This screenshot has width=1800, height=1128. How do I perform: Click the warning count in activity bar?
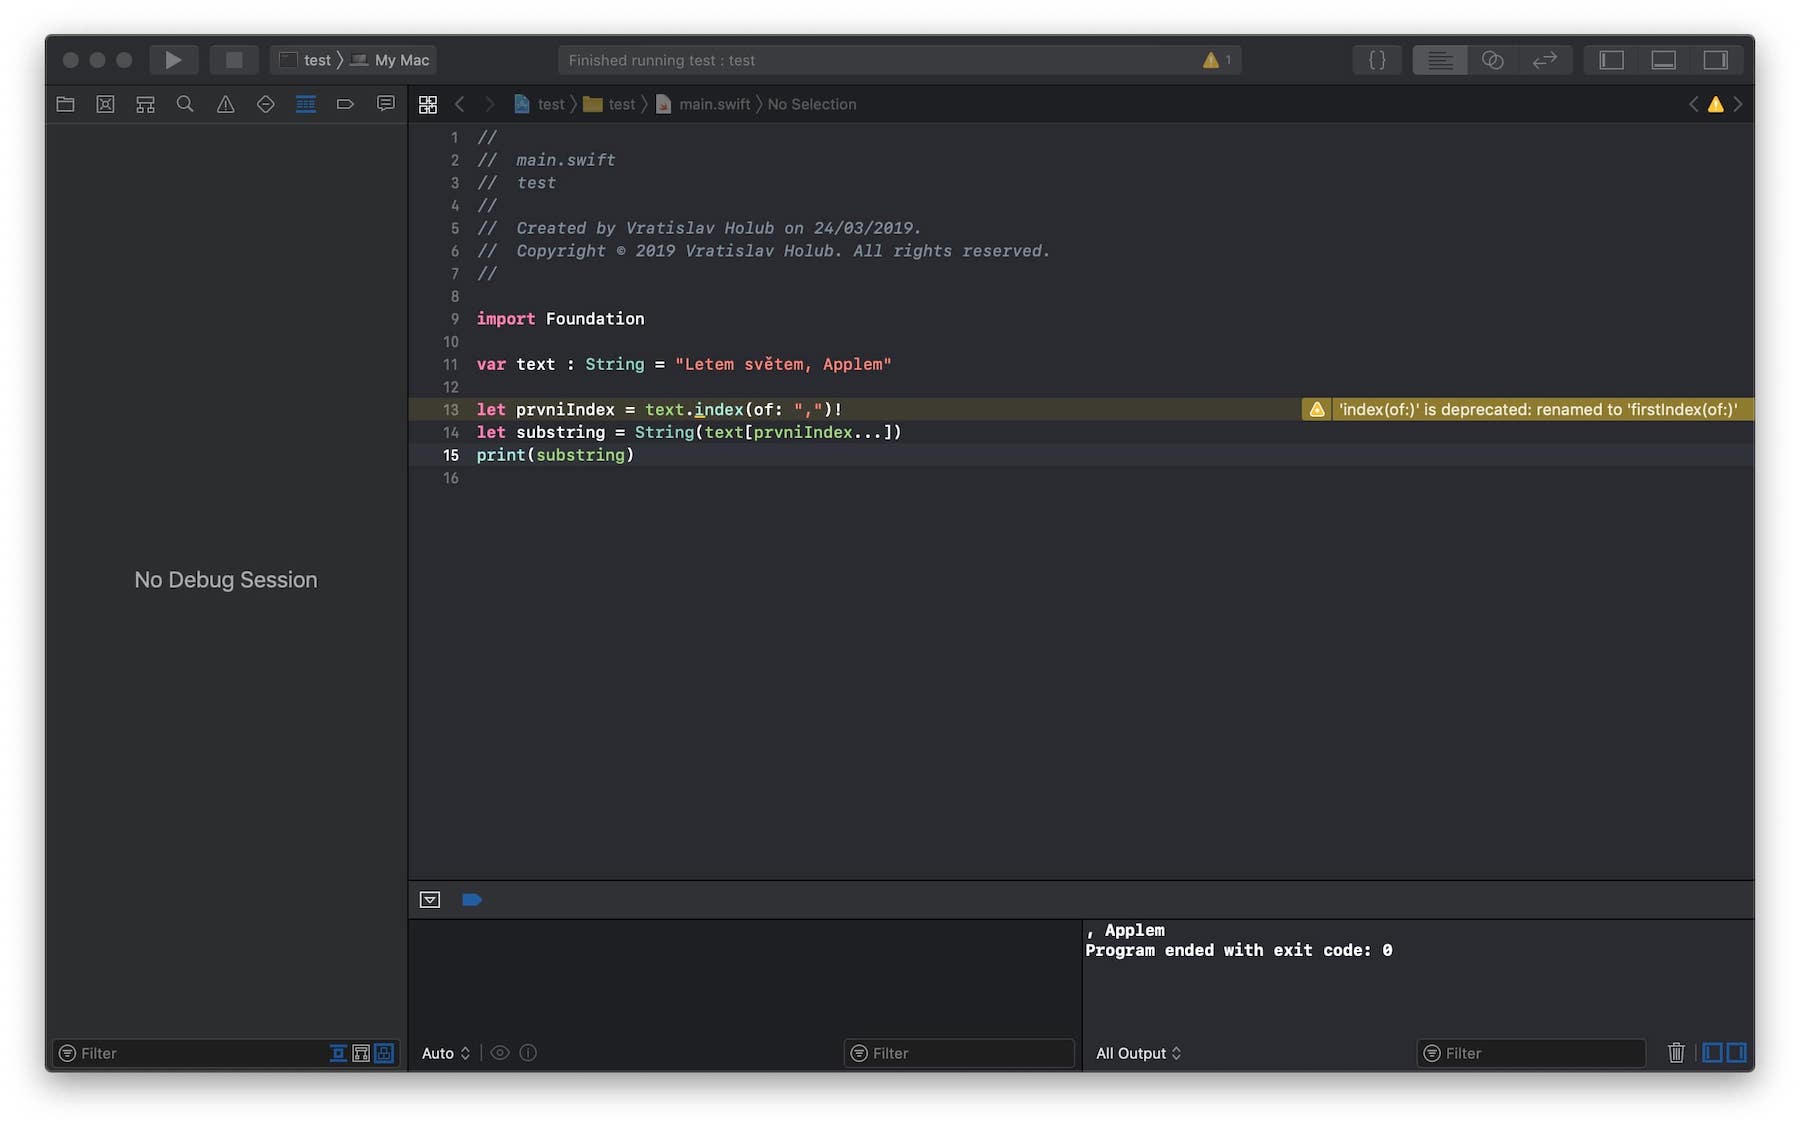click(x=1218, y=60)
